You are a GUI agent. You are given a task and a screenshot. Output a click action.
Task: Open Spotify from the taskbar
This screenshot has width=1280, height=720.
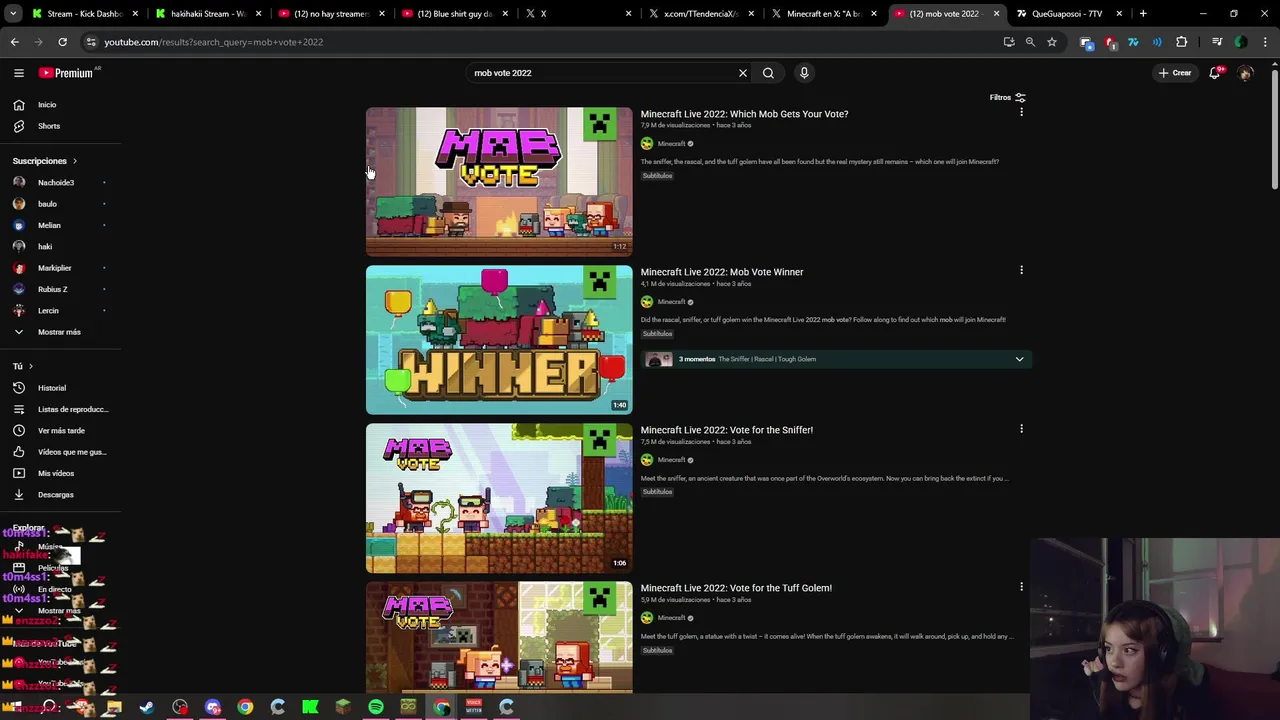(376, 707)
